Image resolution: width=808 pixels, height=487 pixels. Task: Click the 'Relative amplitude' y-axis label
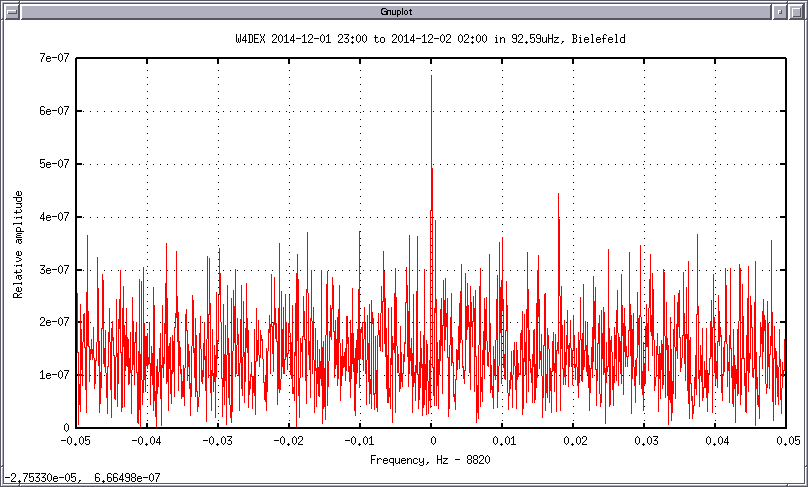[18, 243]
